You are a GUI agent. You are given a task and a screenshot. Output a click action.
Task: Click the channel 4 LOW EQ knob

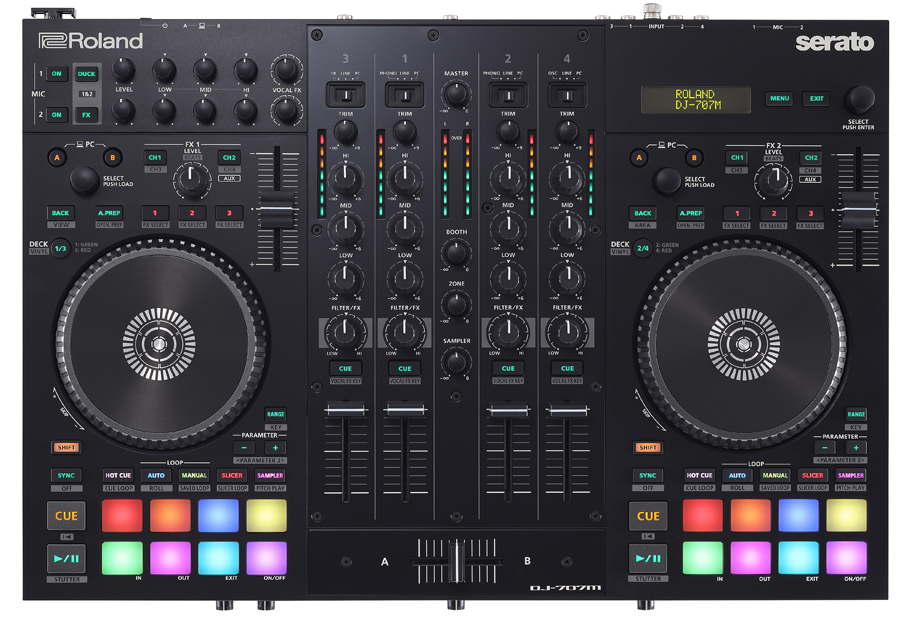(568, 277)
